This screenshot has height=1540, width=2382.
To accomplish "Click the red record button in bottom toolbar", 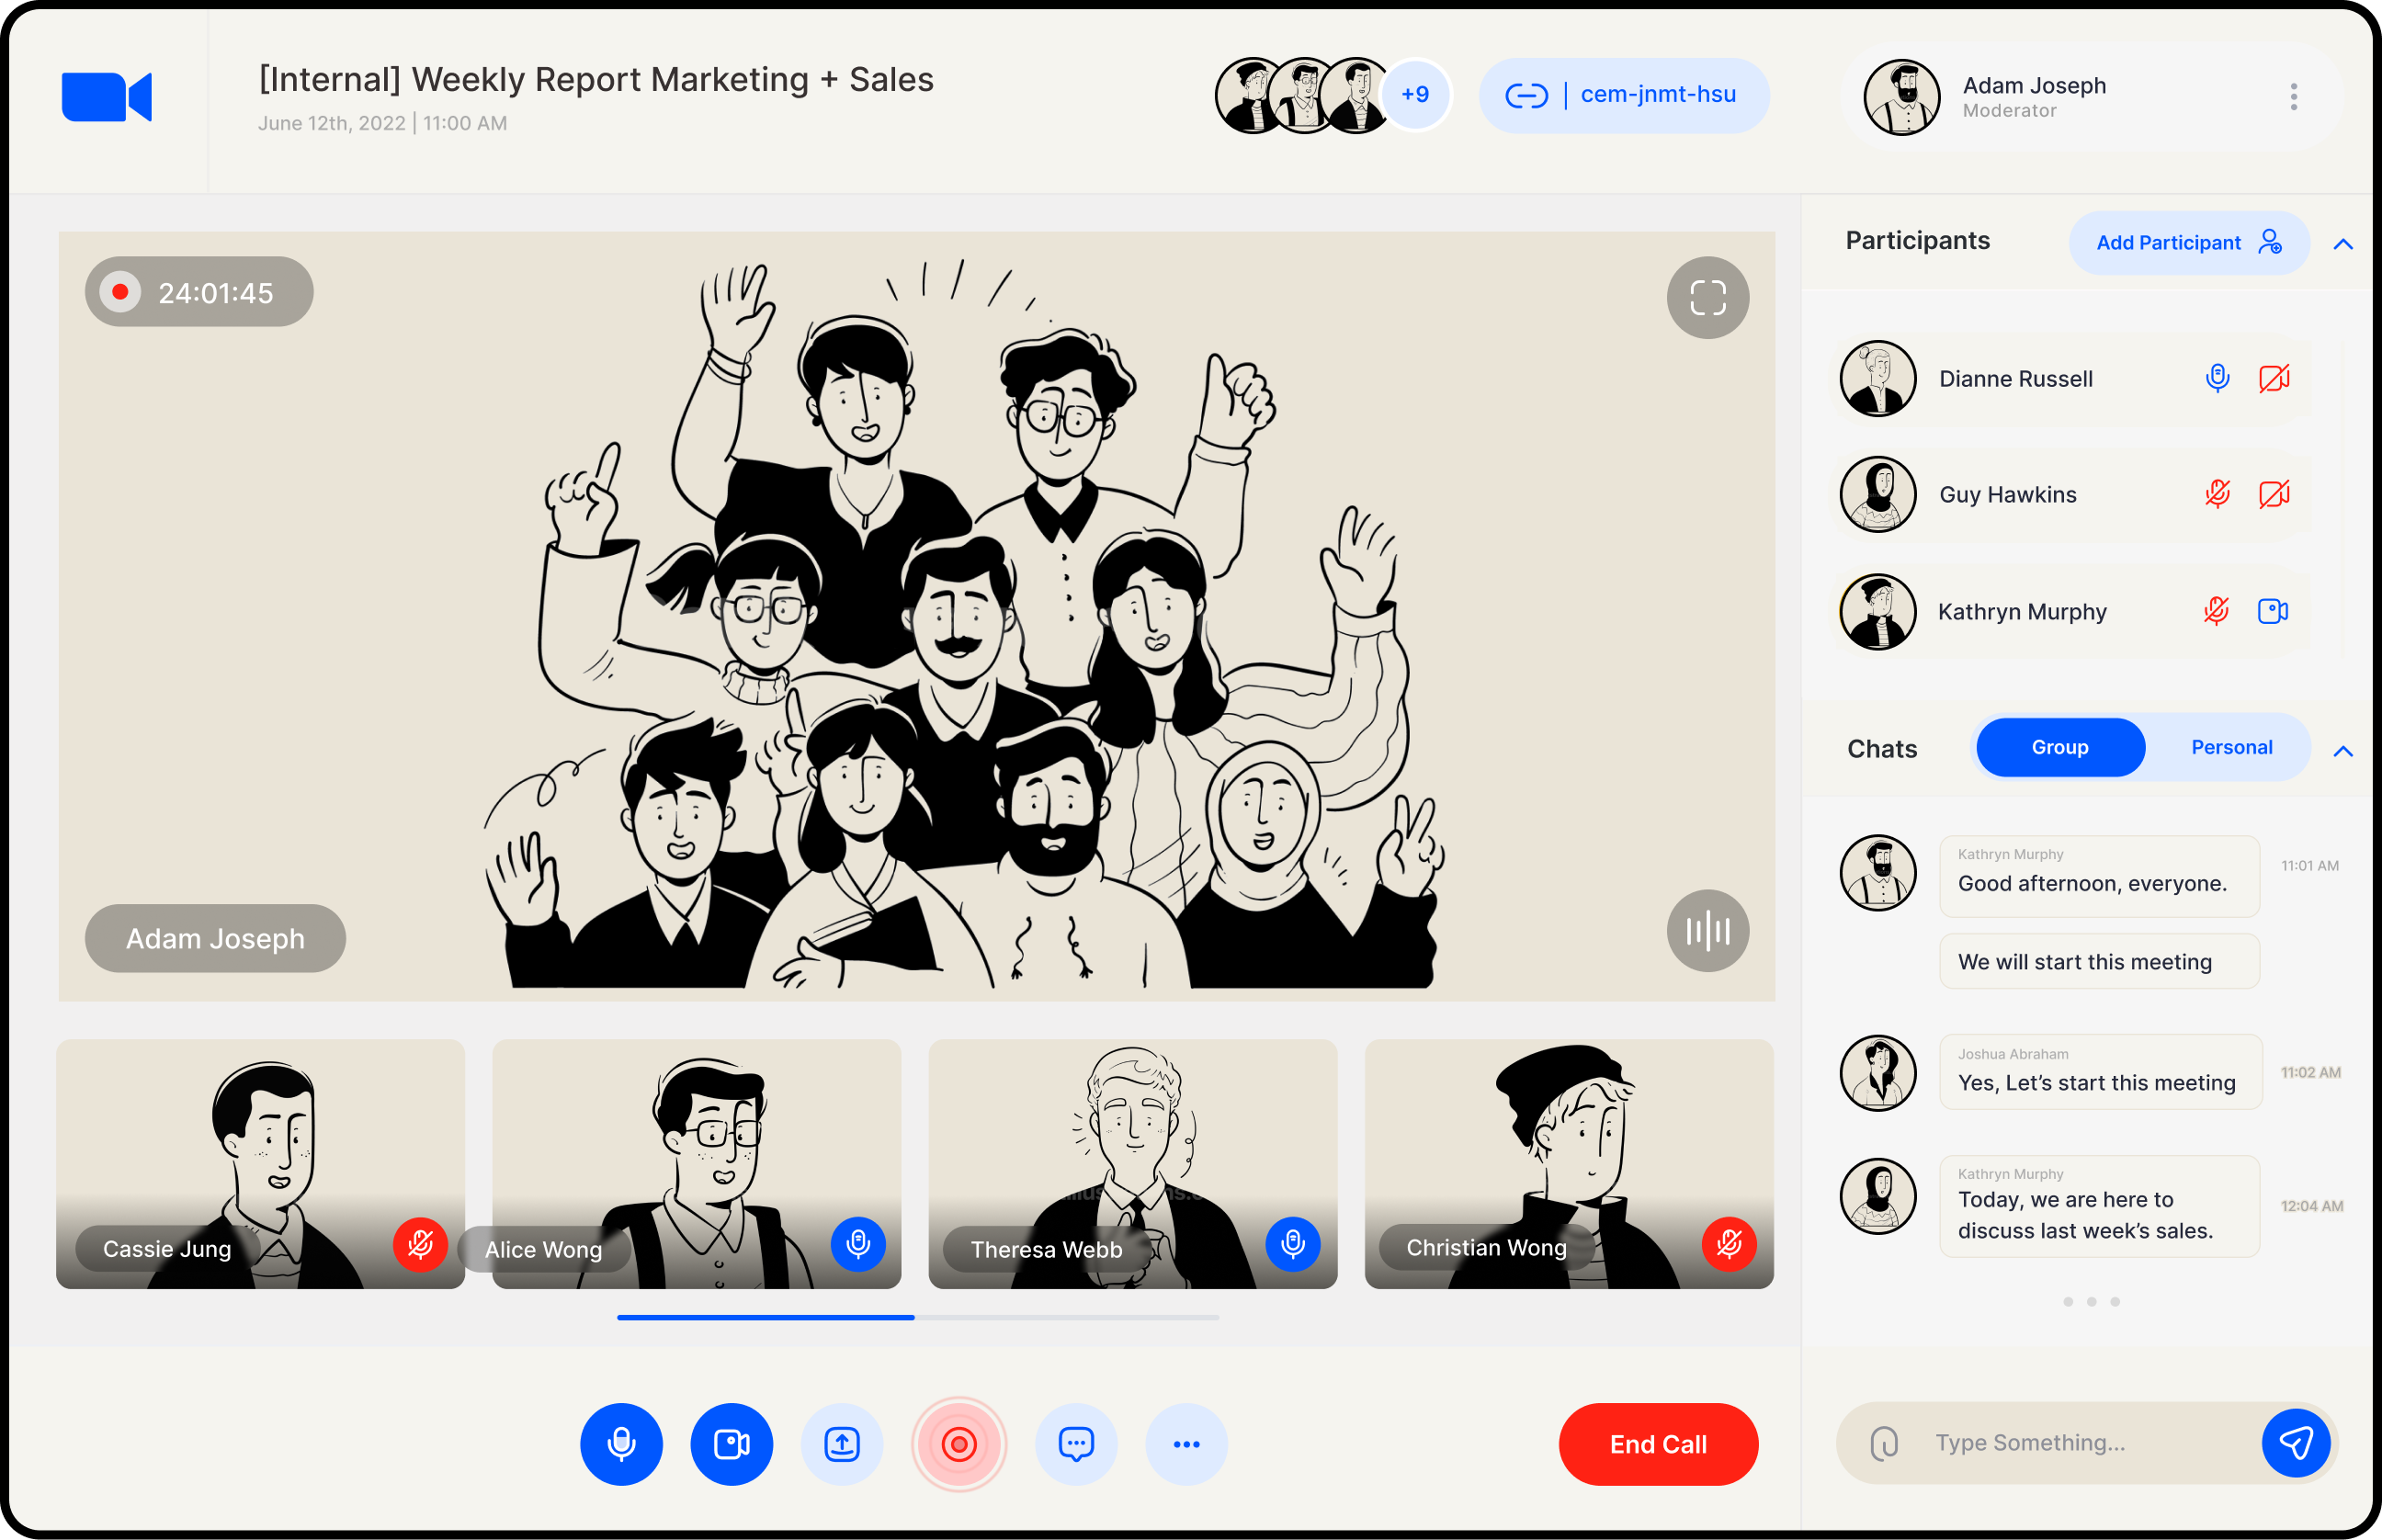I will (958, 1444).
